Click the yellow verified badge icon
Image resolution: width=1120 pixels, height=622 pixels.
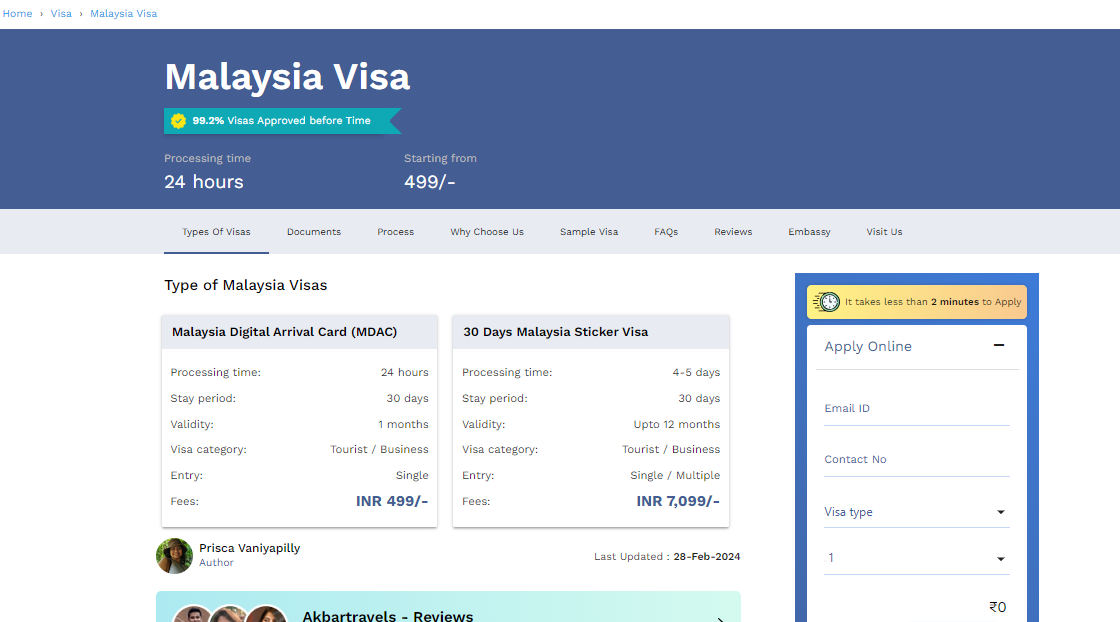coord(179,121)
